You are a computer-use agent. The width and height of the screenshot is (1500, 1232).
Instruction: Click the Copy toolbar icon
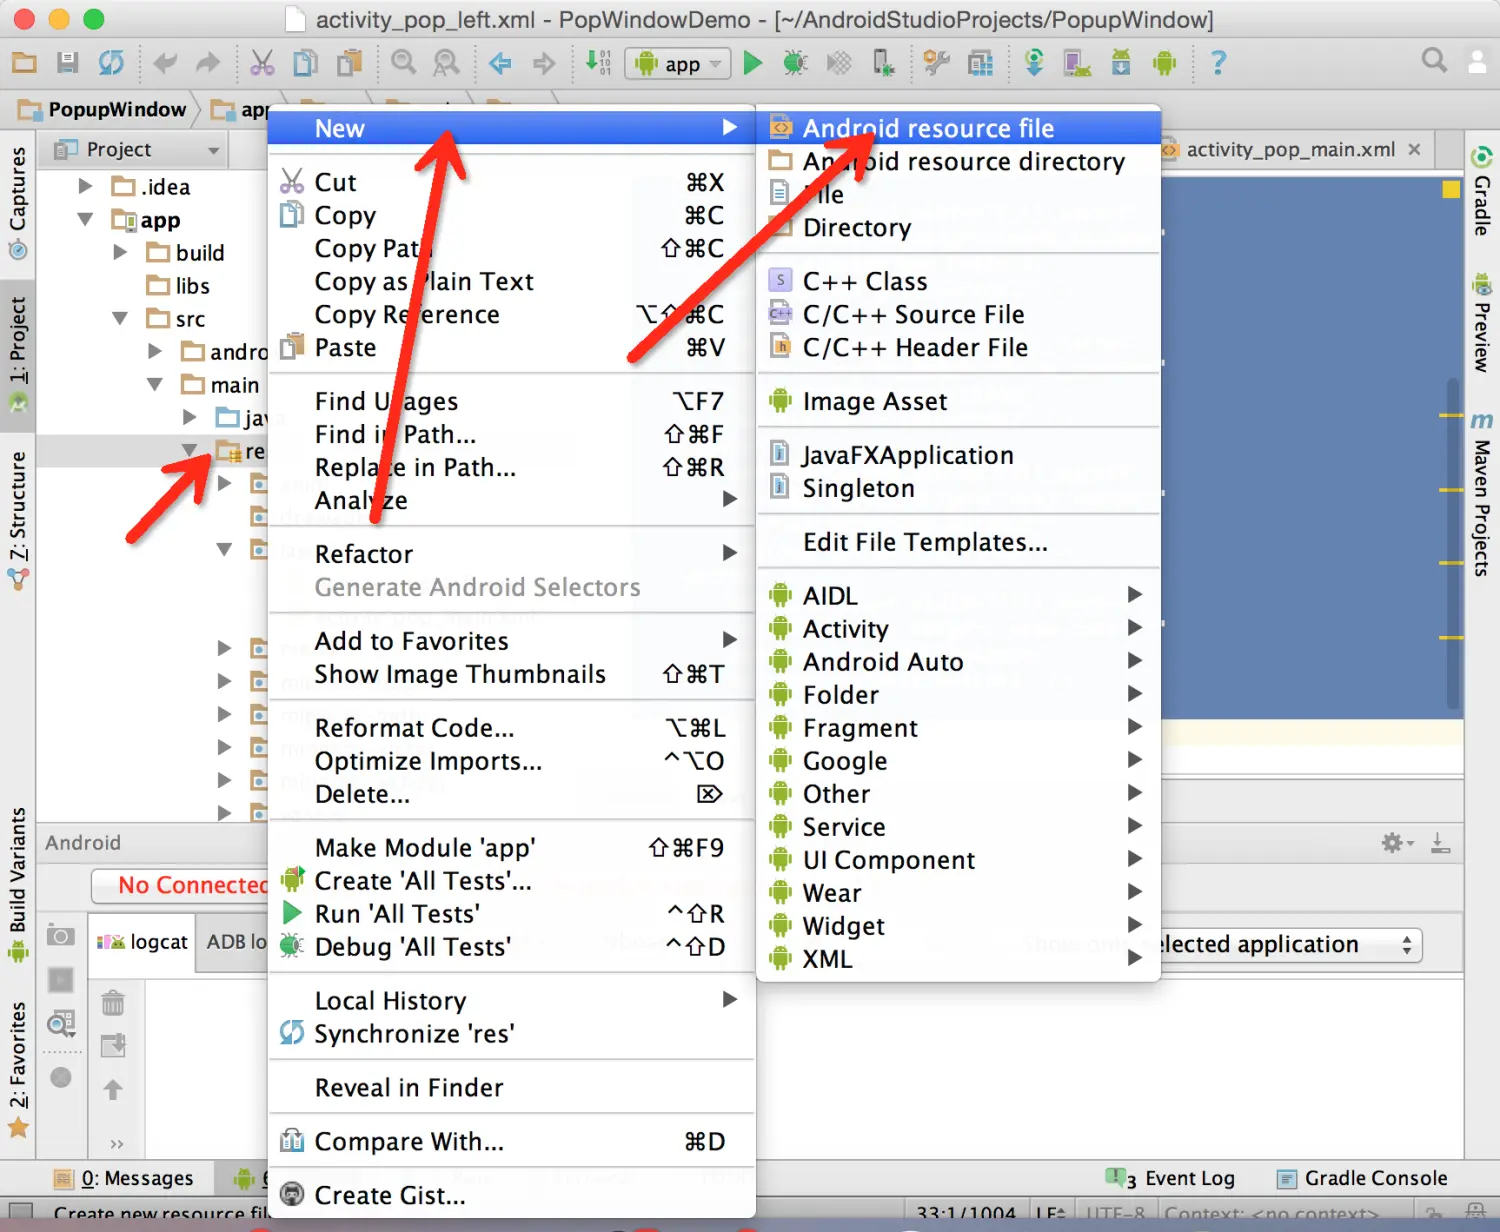pos(305,63)
